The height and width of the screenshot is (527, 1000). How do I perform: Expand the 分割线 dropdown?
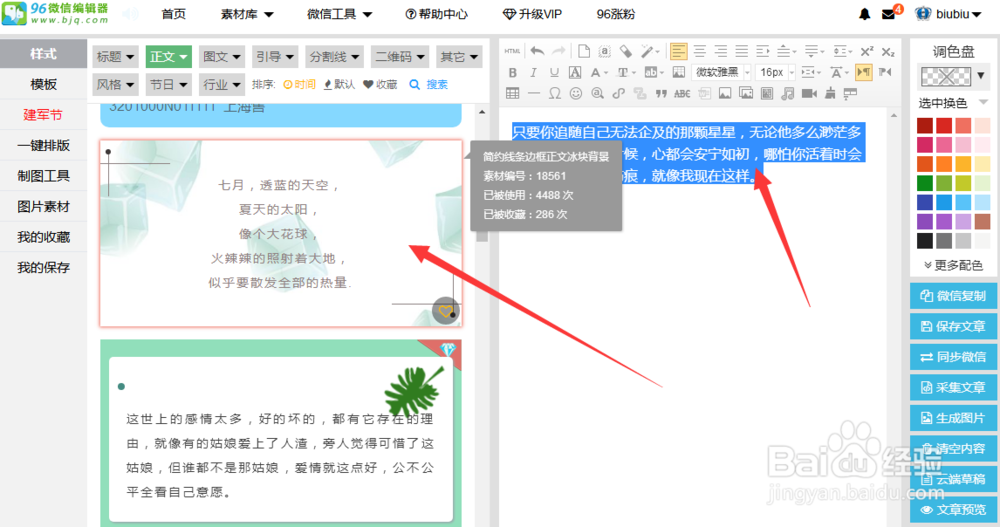(x=334, y=57)
